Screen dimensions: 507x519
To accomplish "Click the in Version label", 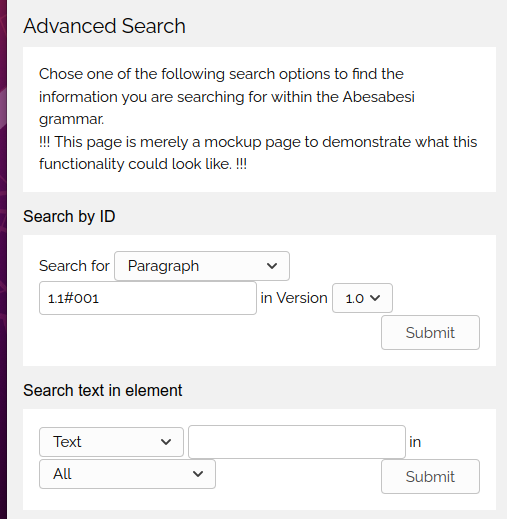I will 294,298.
